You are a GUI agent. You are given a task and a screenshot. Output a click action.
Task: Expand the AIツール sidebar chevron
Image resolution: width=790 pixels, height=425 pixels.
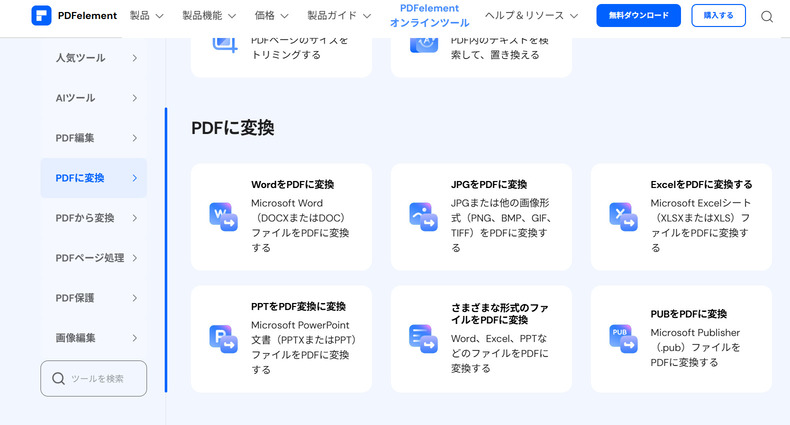[x=135, y=98]
